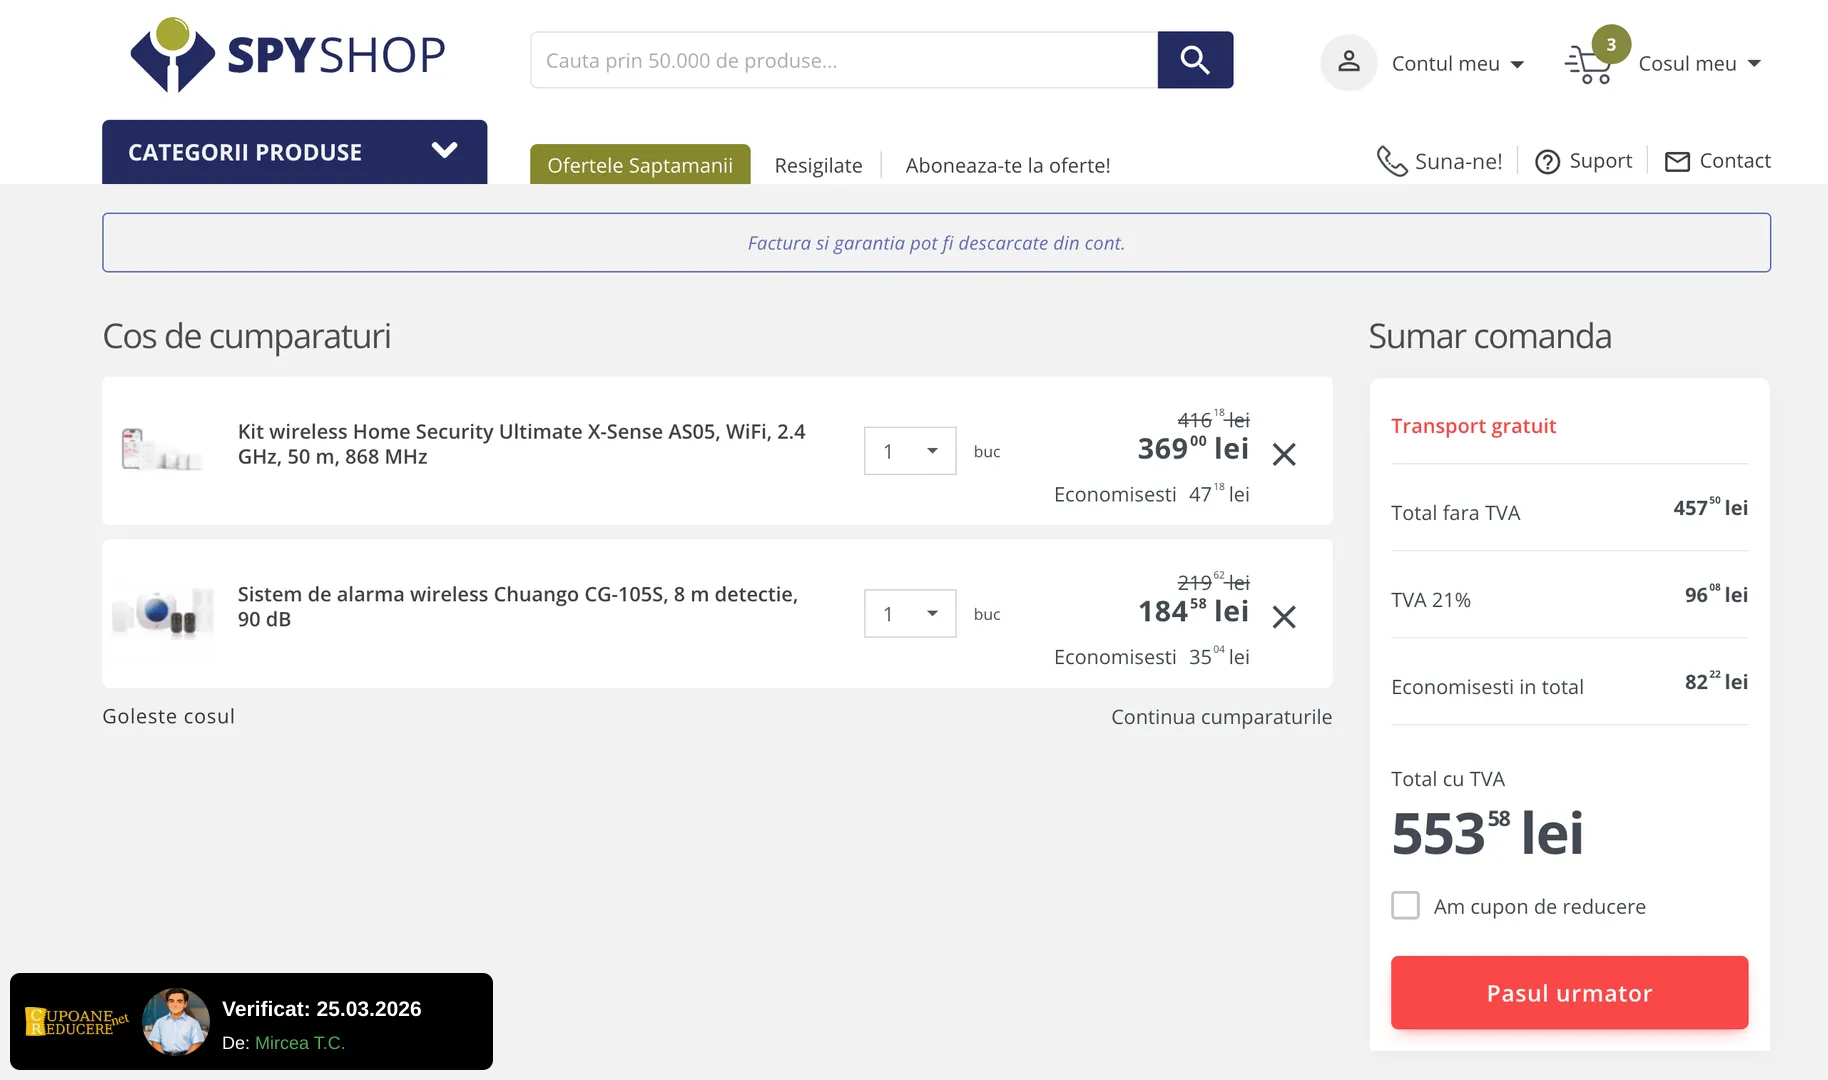Open the Chuango alarm product thumbnail
The image size is (1828, 1080).
click(x=163, y=611)
